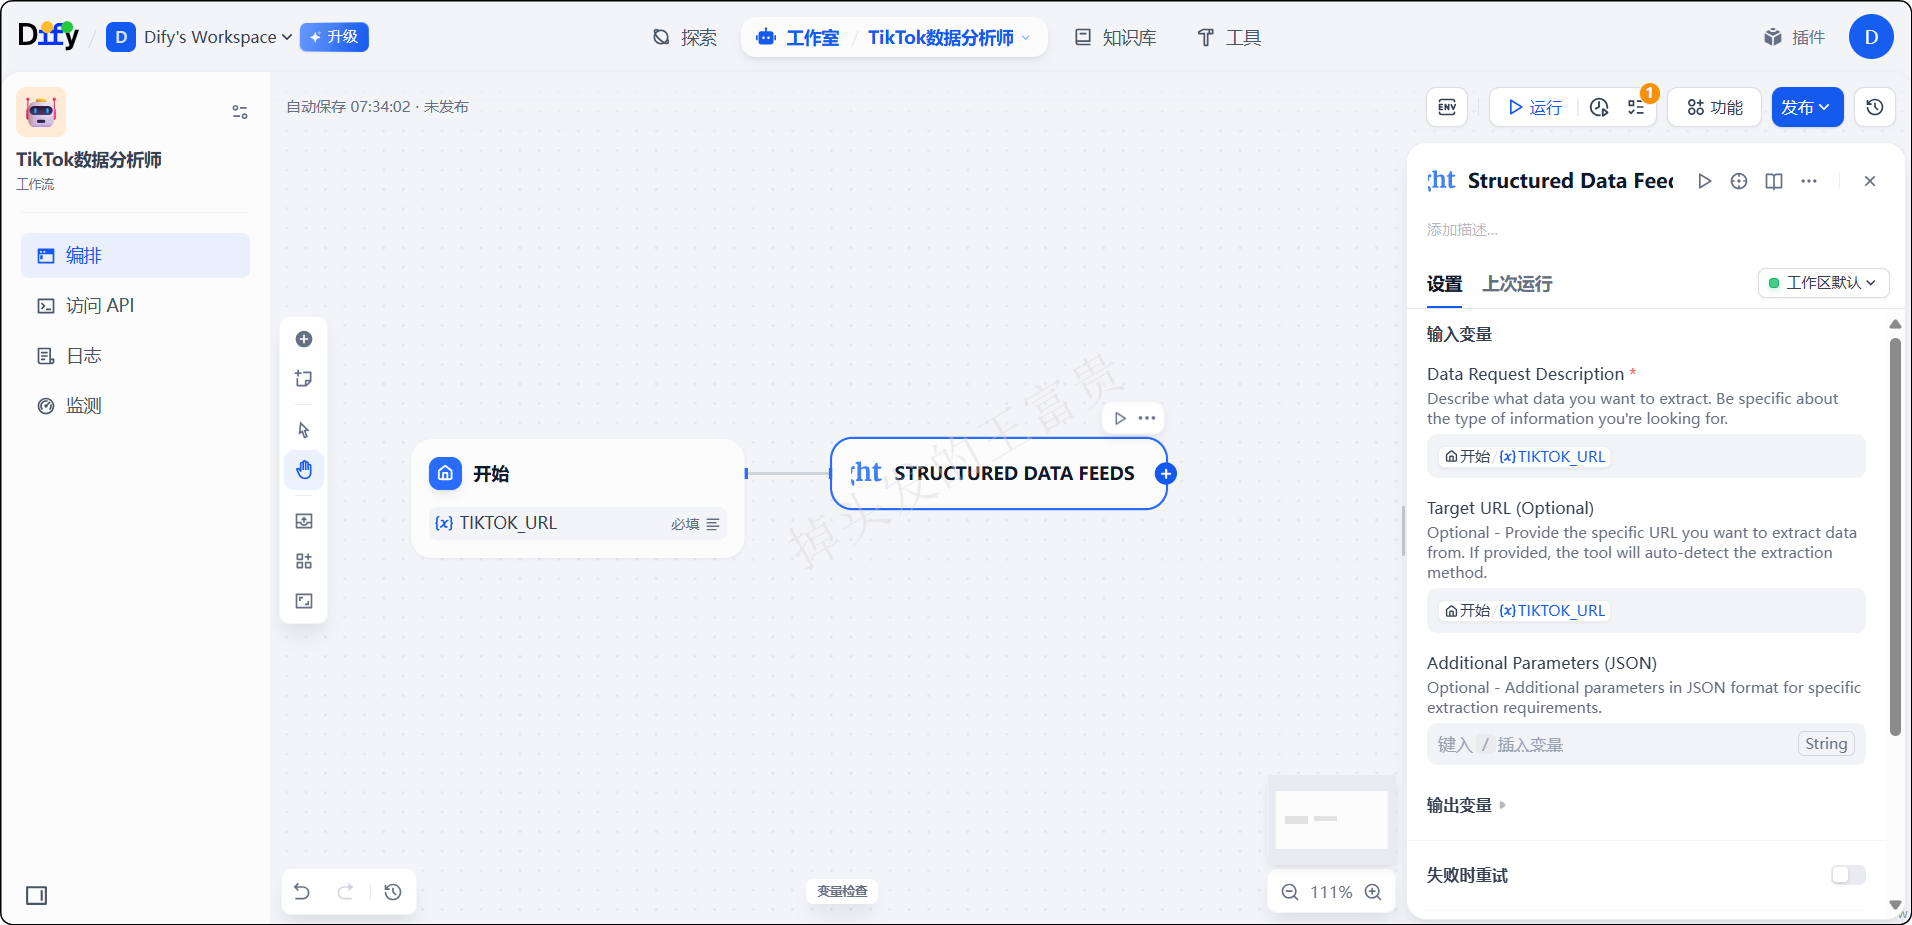Click the maximize canvas icon
The width and height of the screenshot is (1912, 925).
click(x=304, y=601)
